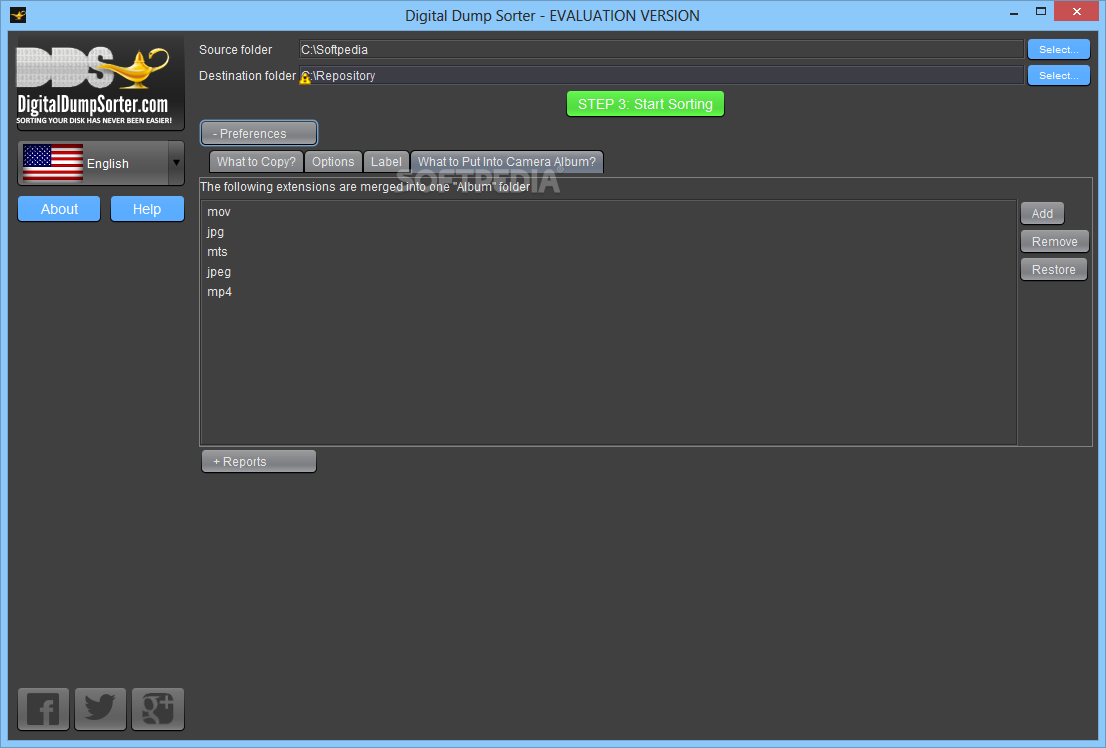1106x748 pixels.
Task: Switch to the What to Copy? tab
Action: pyautogui.click(x=256, y=162)
